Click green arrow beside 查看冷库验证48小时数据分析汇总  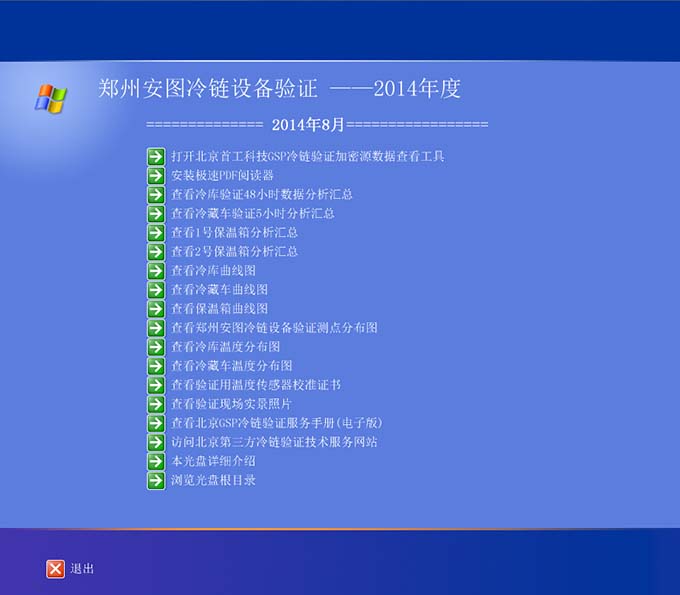pyautogui.click(x=156, y=195)
